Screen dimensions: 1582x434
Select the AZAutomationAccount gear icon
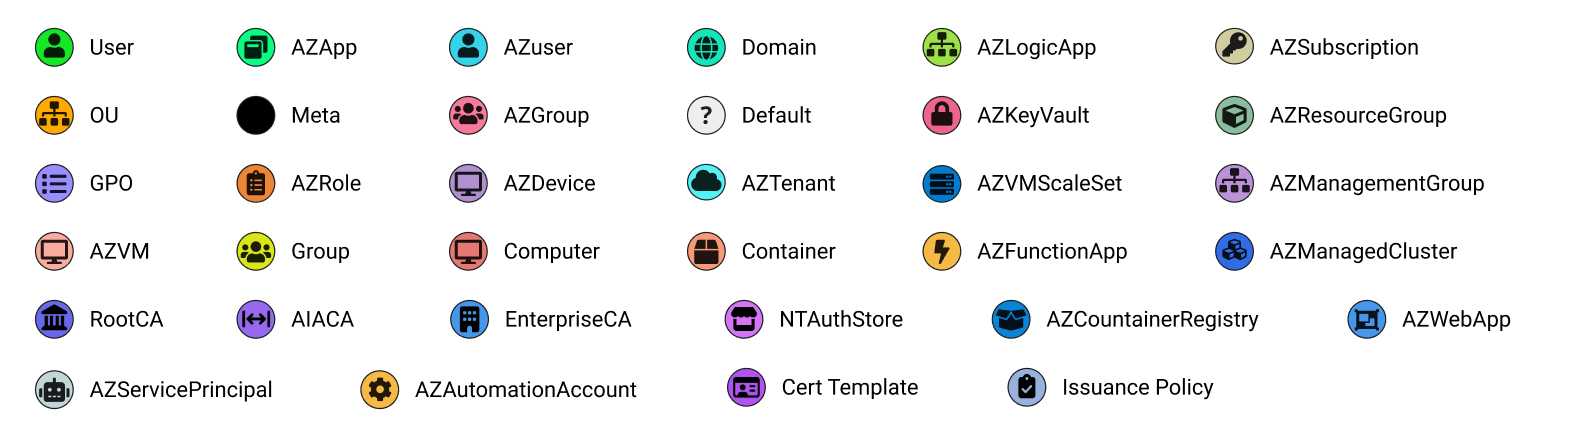(x=380, y=389)
